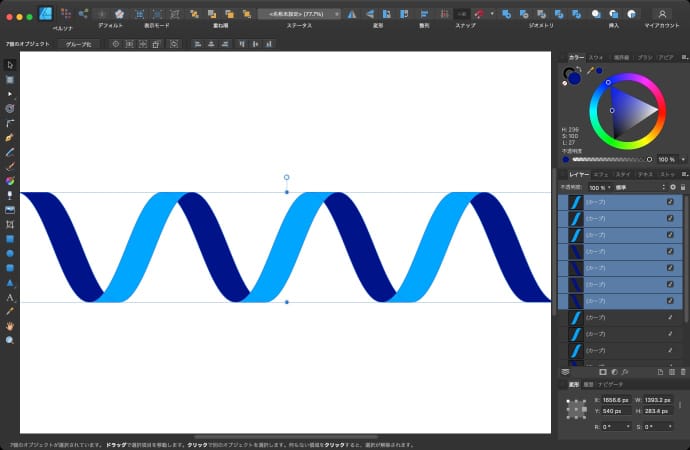Hide the last selected カーブ layer
Screen dimensions: 690x450
670,300
